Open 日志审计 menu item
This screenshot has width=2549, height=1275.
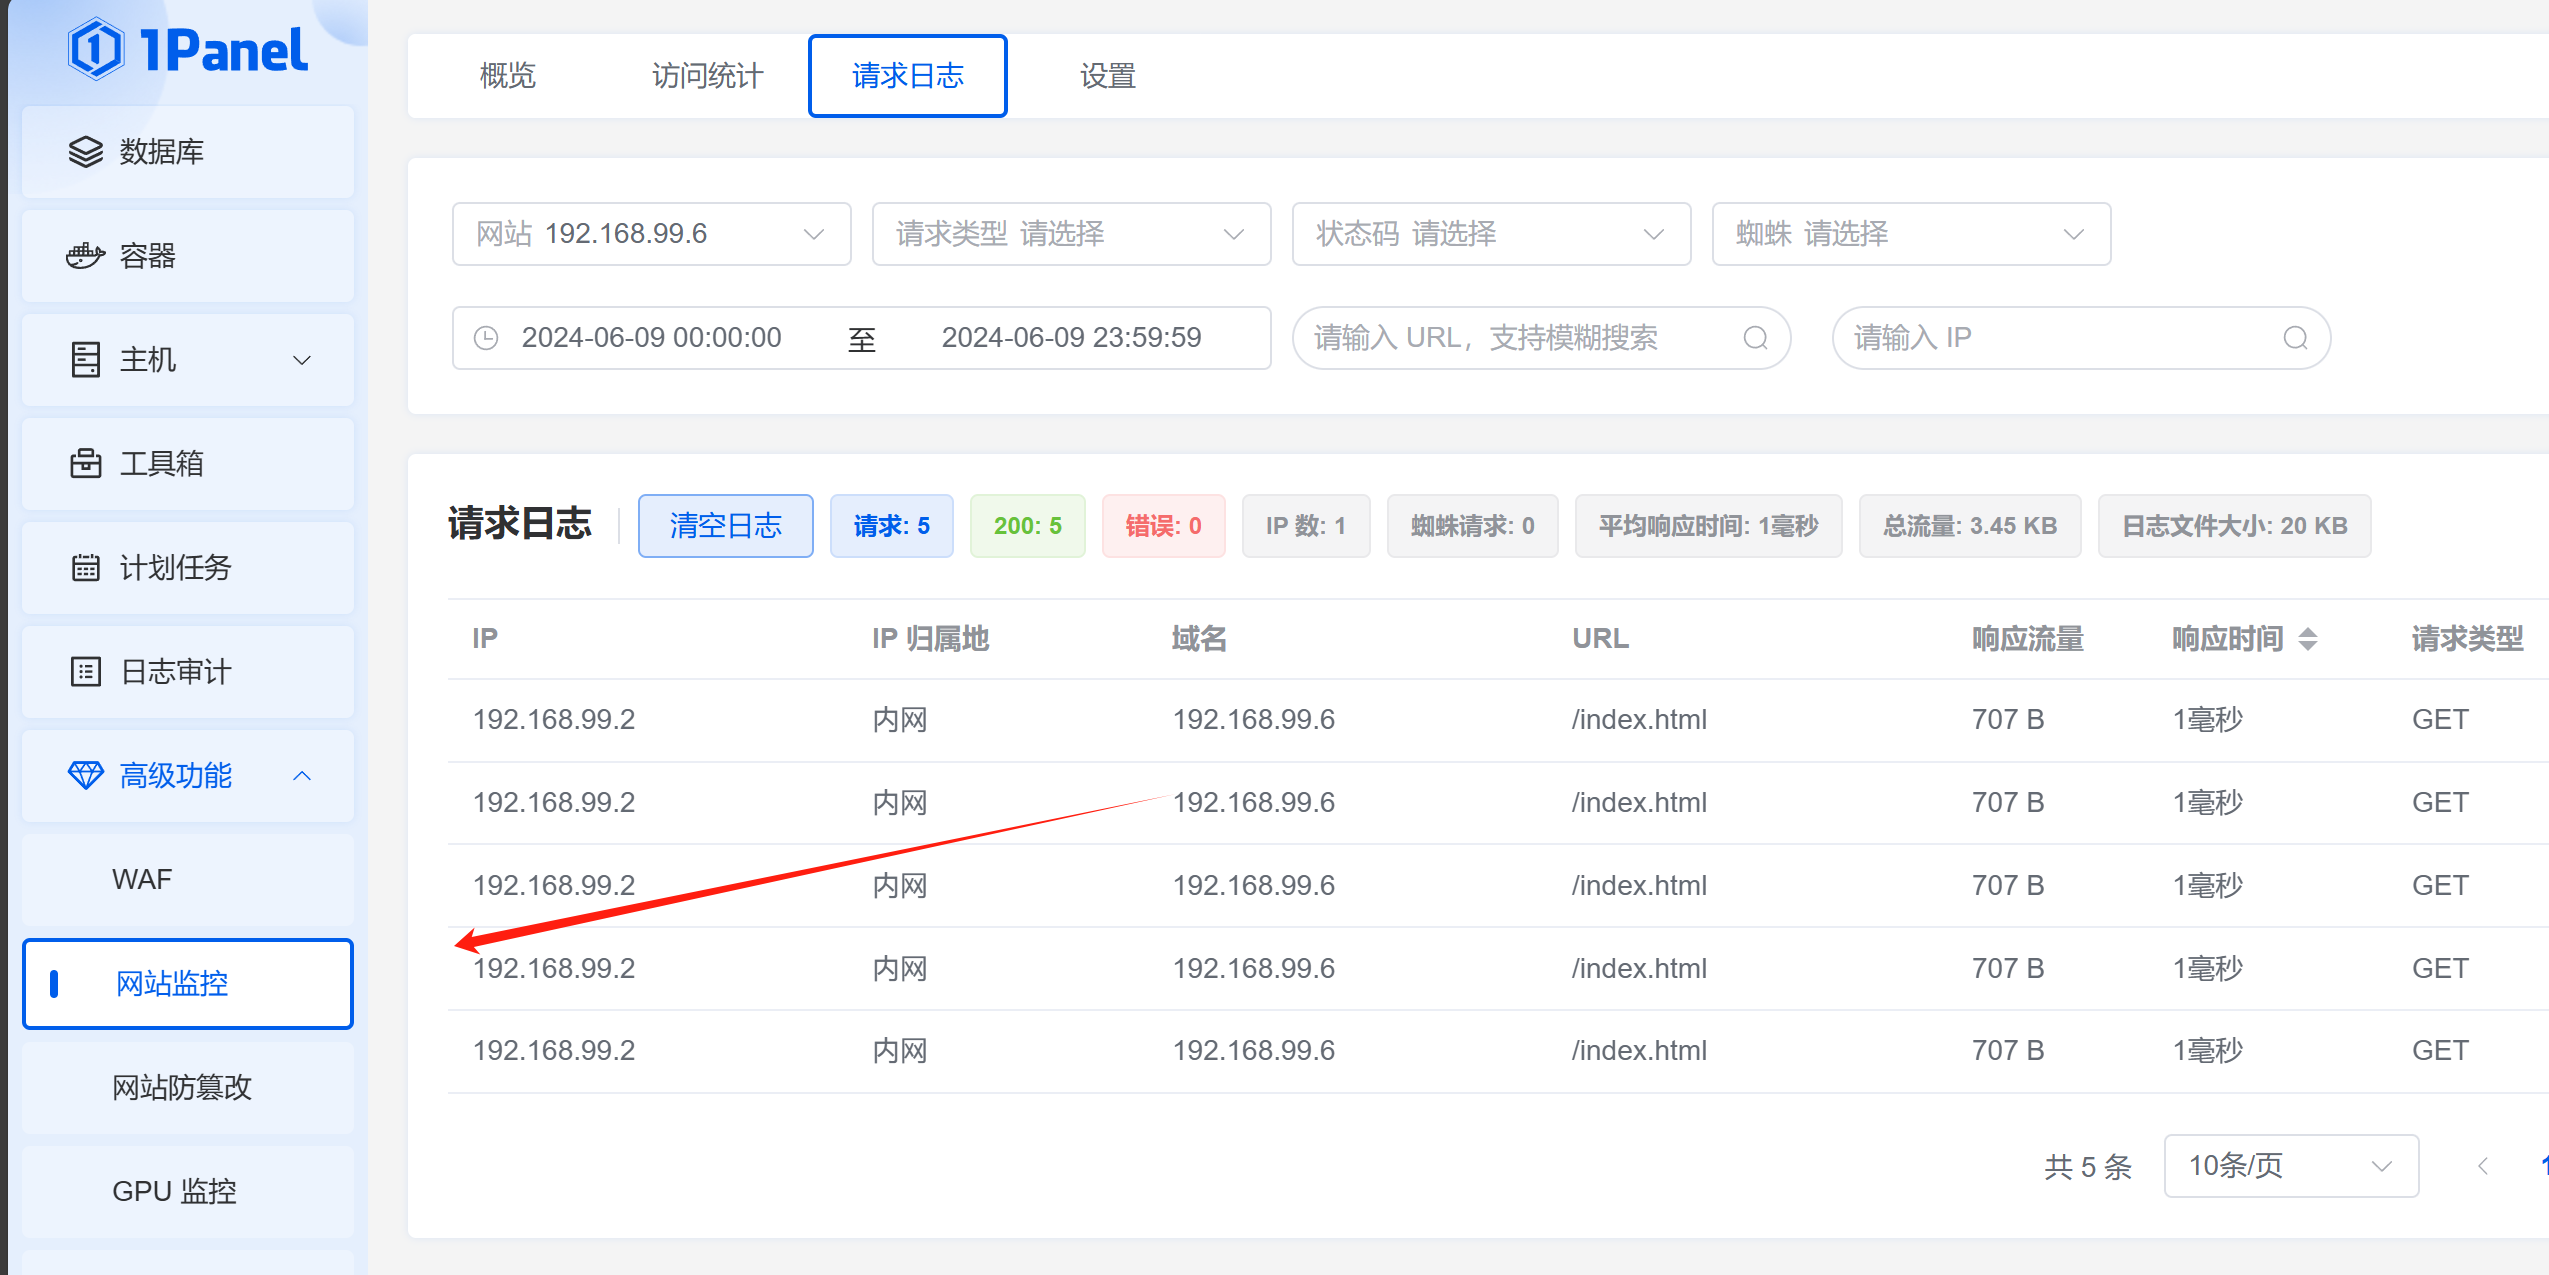[x=188, y=672]
